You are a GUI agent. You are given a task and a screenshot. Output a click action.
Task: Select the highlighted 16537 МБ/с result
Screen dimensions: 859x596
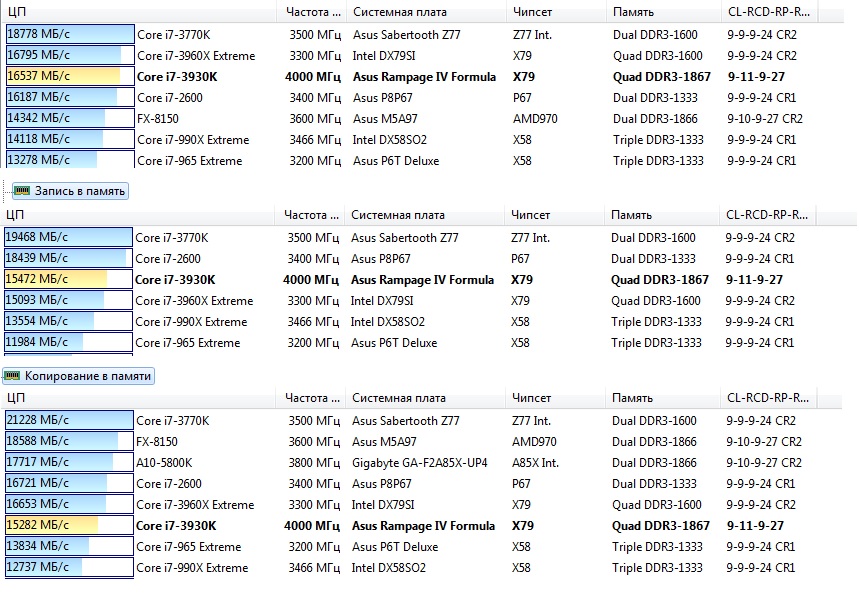click(70, 76)
